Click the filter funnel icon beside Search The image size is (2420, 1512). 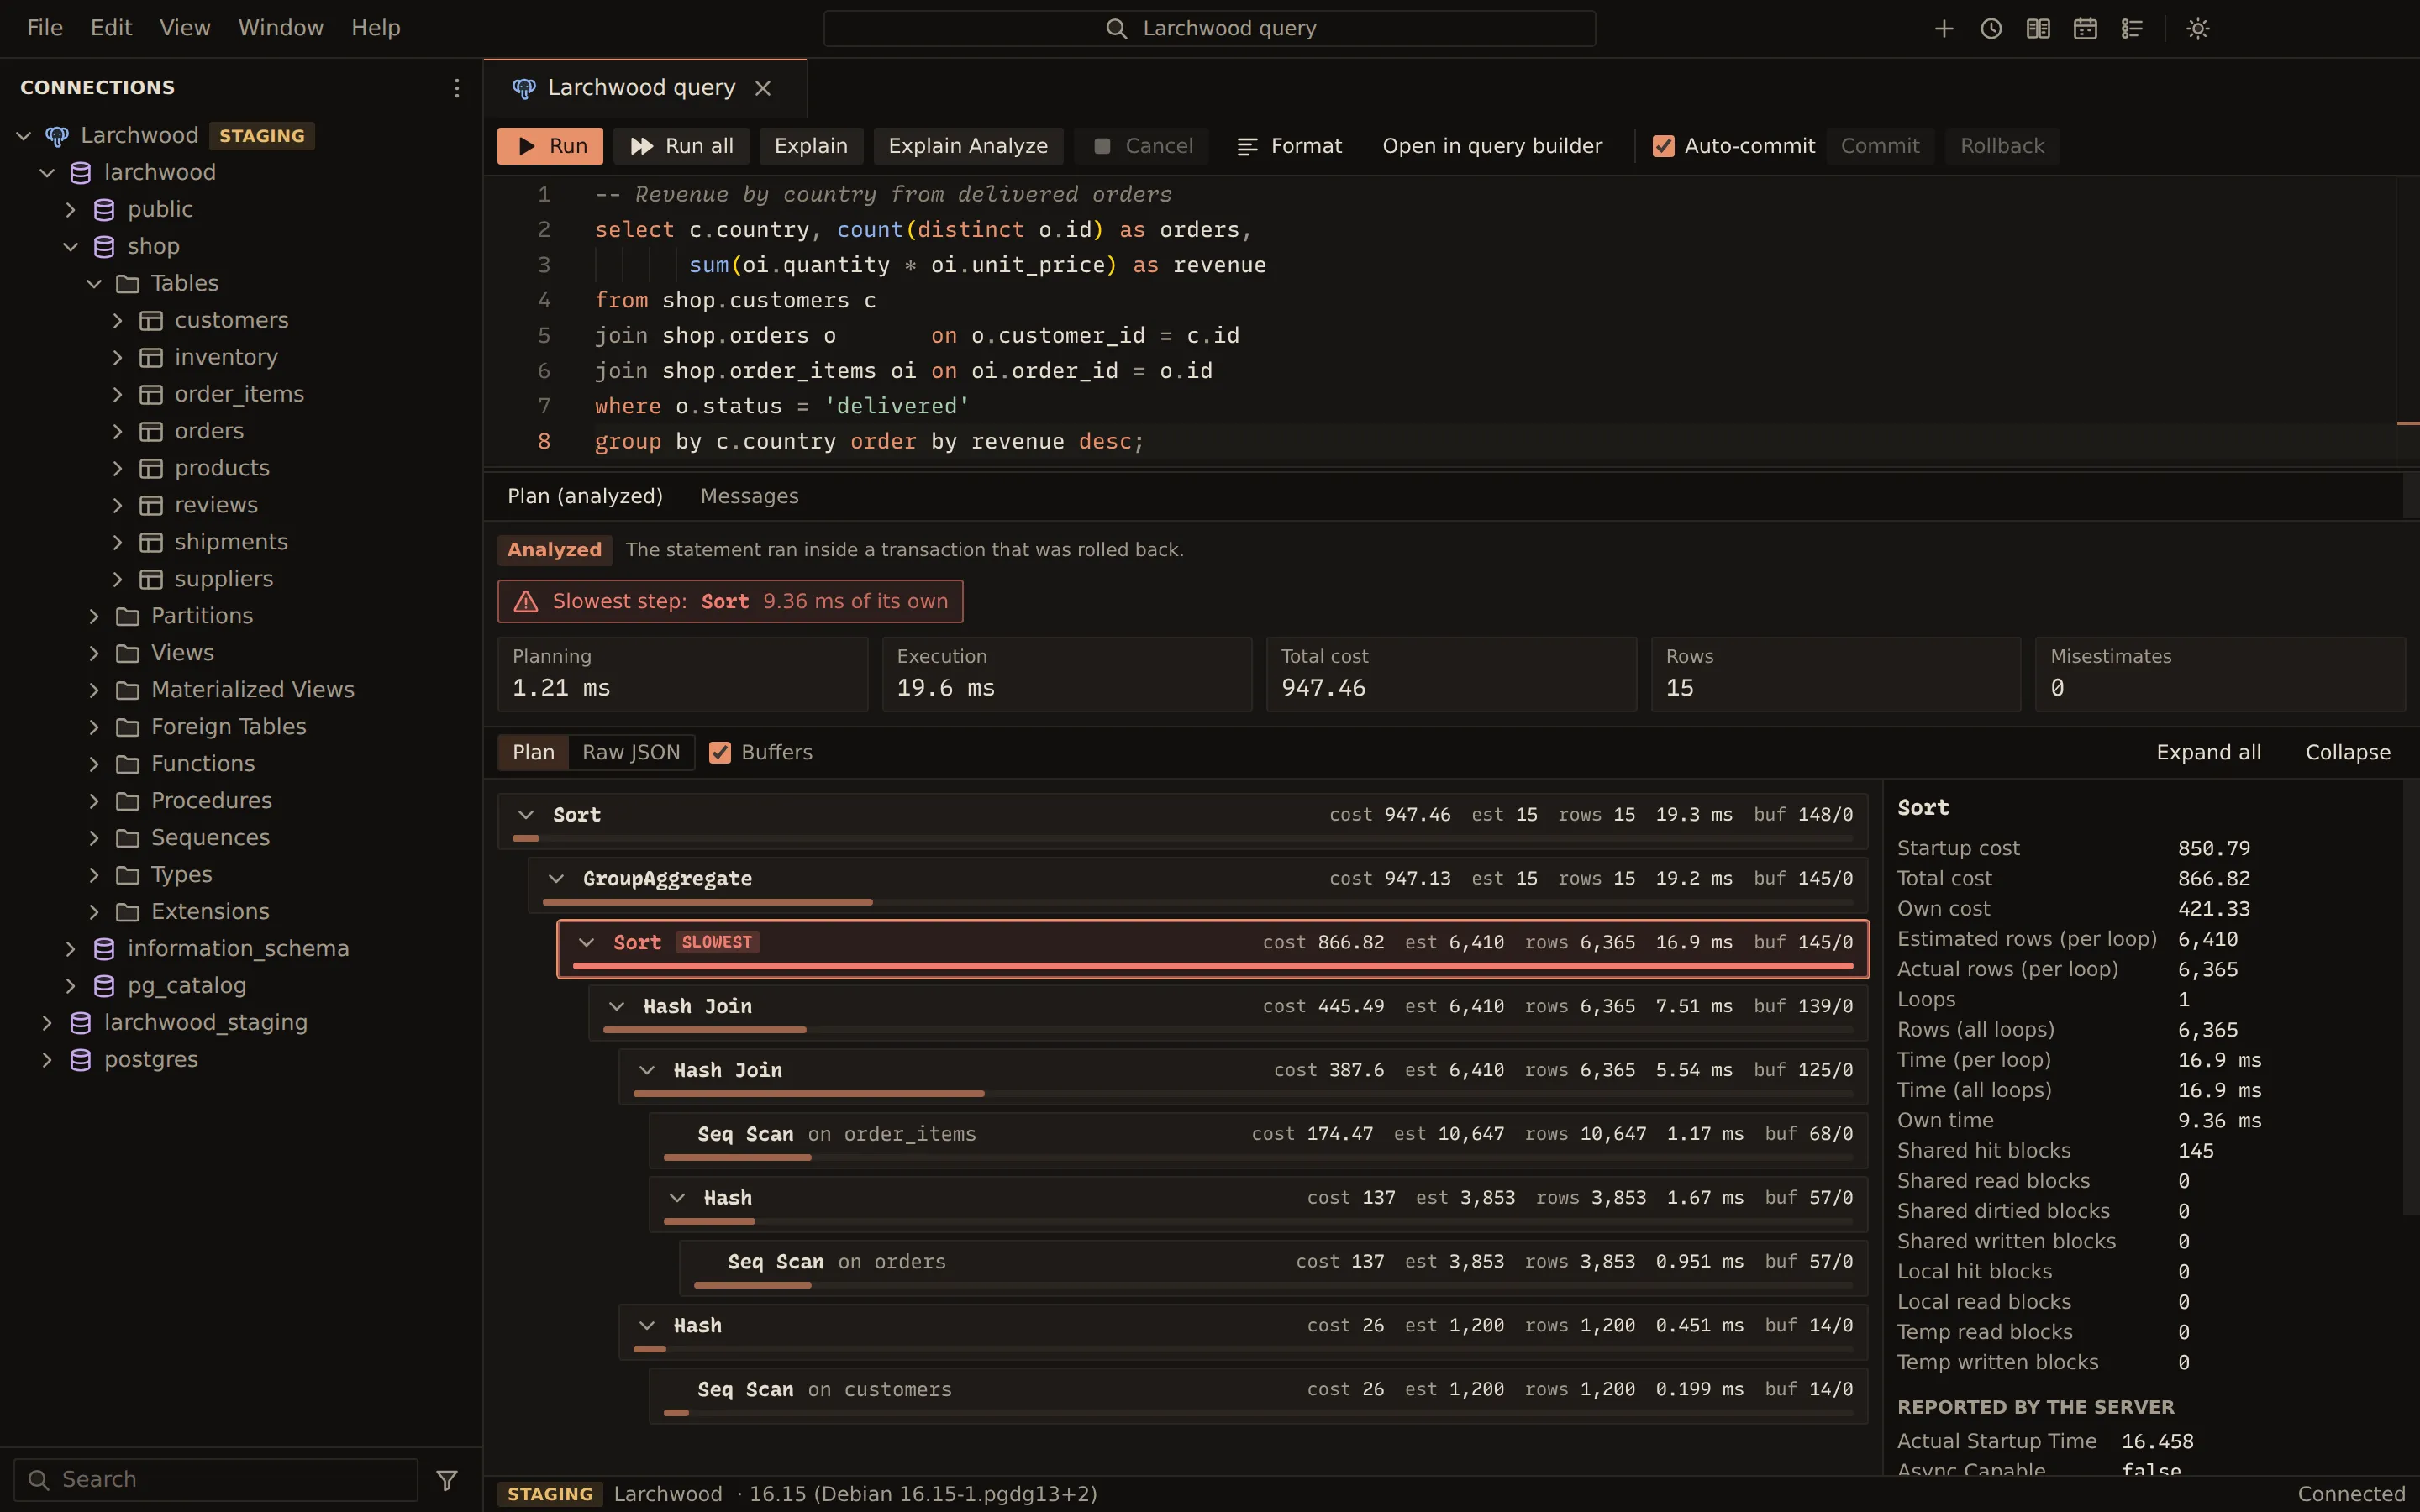(x=447, y=1479)
